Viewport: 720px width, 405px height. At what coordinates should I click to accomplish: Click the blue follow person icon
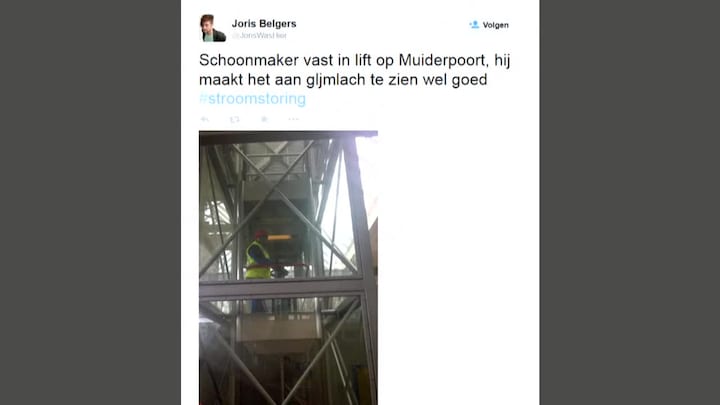[x=474, y=25]
